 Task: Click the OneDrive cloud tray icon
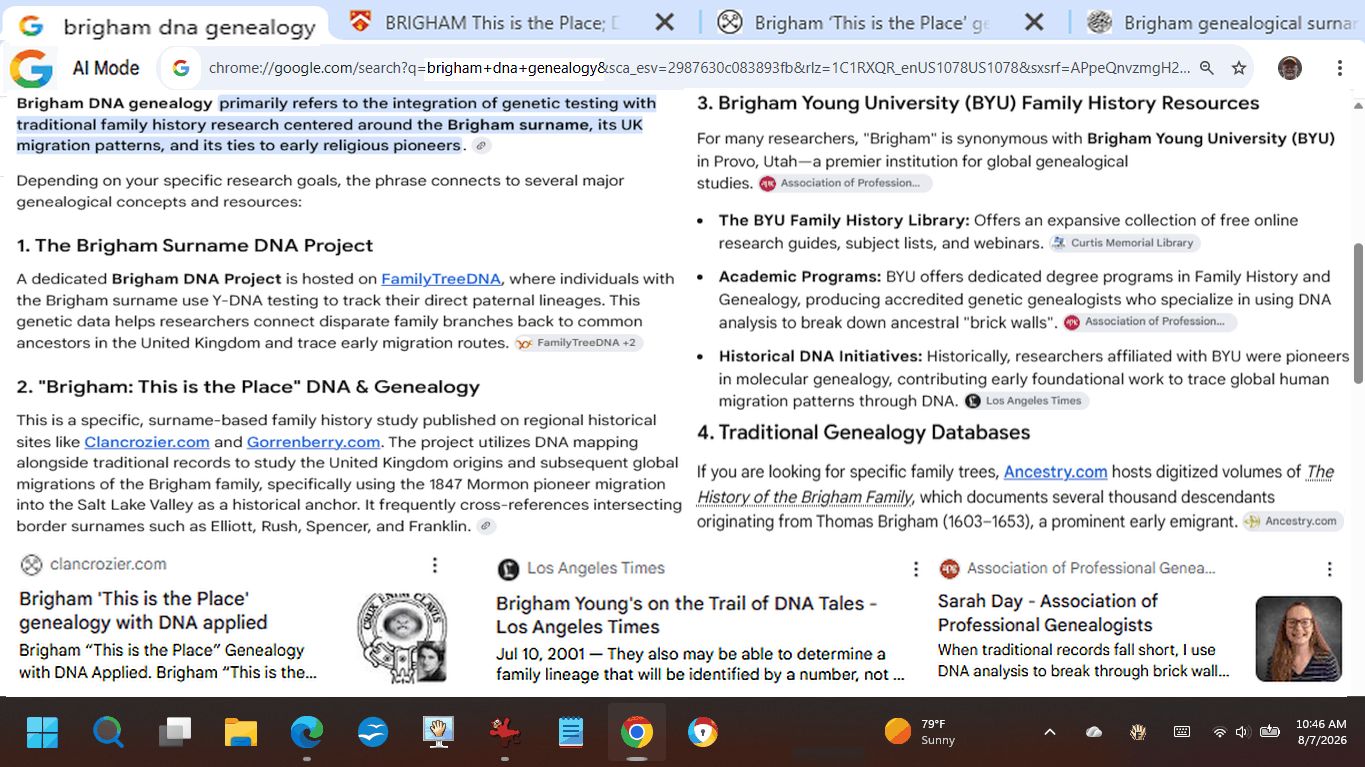click(x=1094, y=732)
